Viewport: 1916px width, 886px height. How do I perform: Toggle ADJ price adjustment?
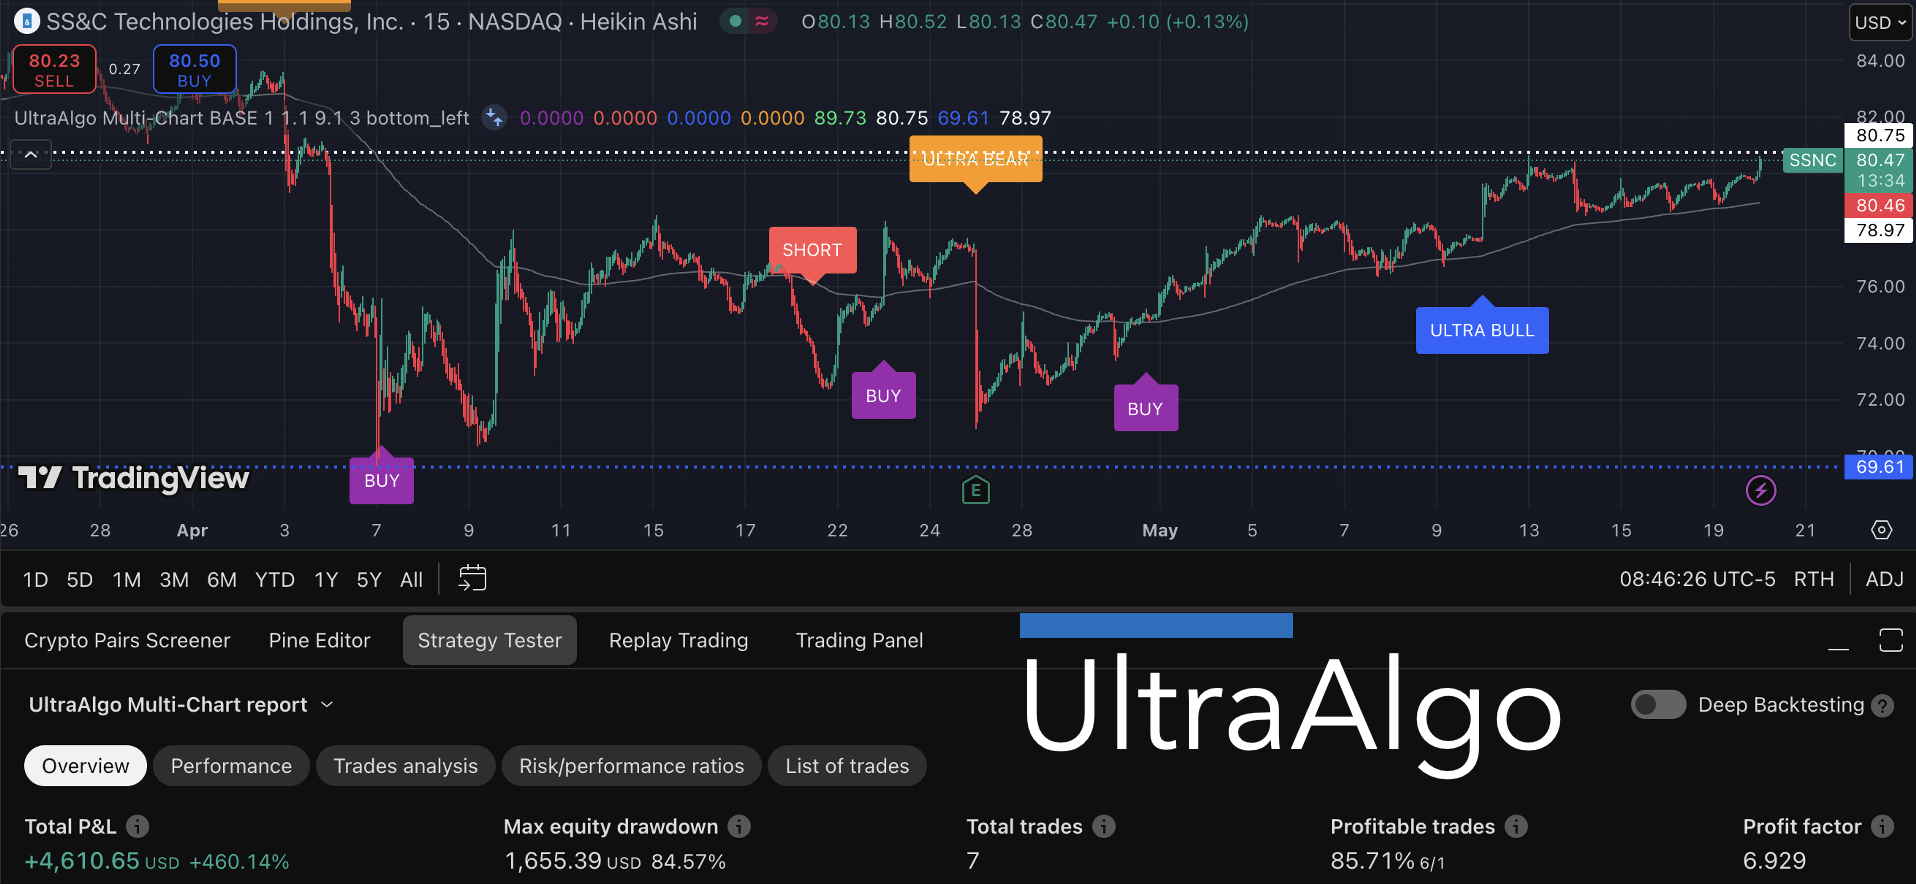[1884, 579]
